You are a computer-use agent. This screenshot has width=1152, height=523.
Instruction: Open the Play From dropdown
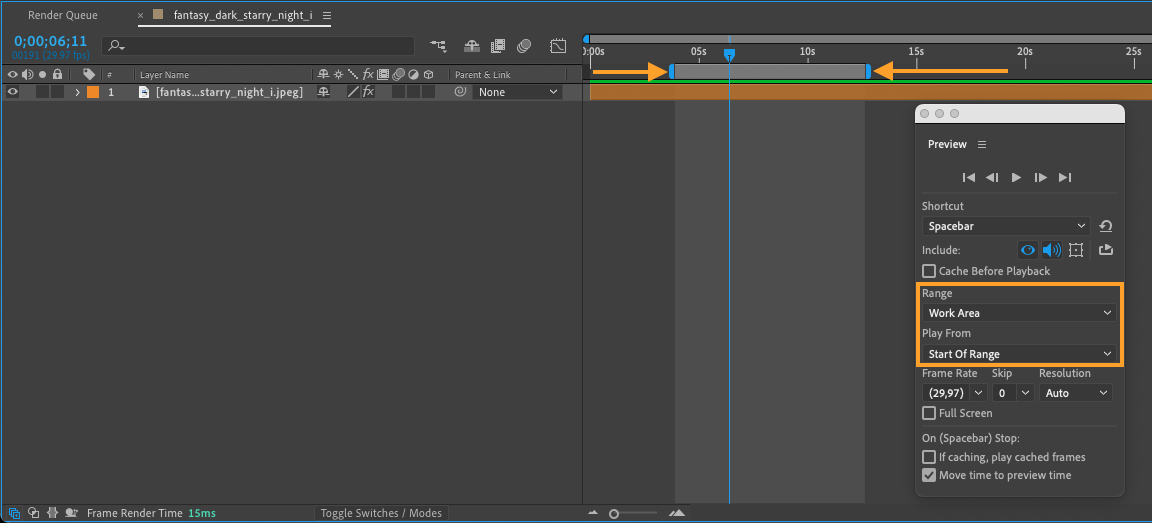(x=1018, y=354)
